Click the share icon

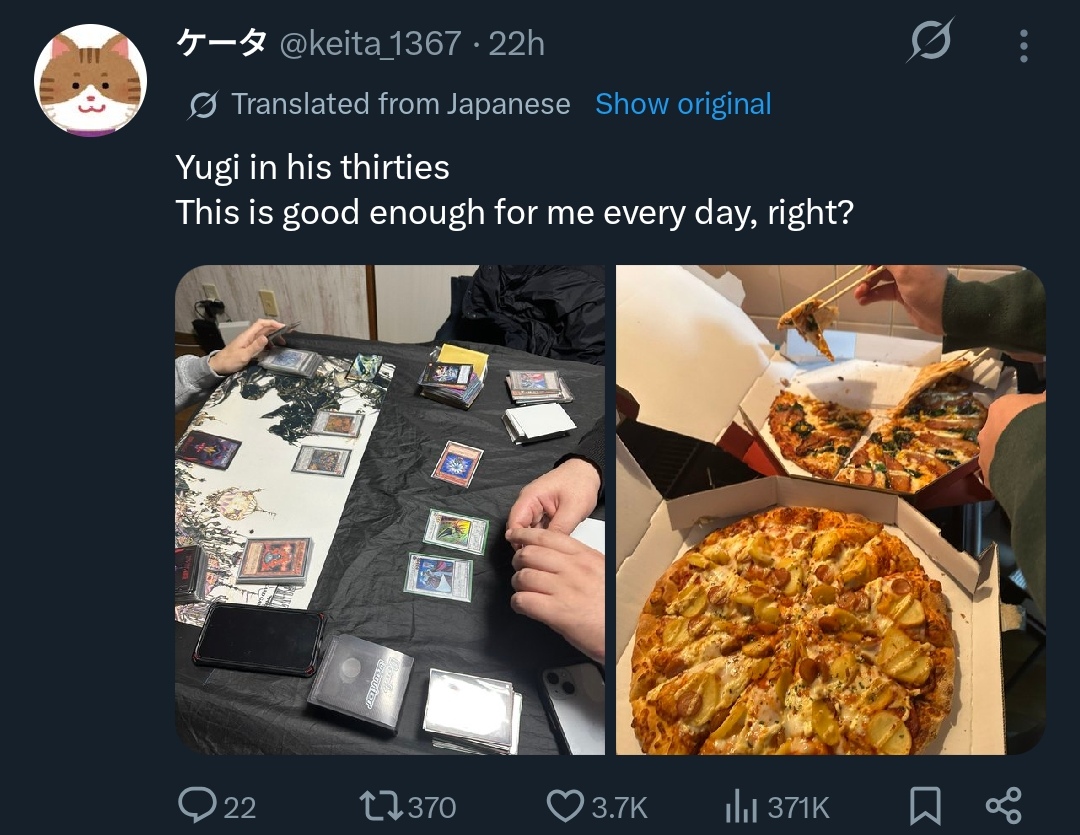pos(1004,805)
